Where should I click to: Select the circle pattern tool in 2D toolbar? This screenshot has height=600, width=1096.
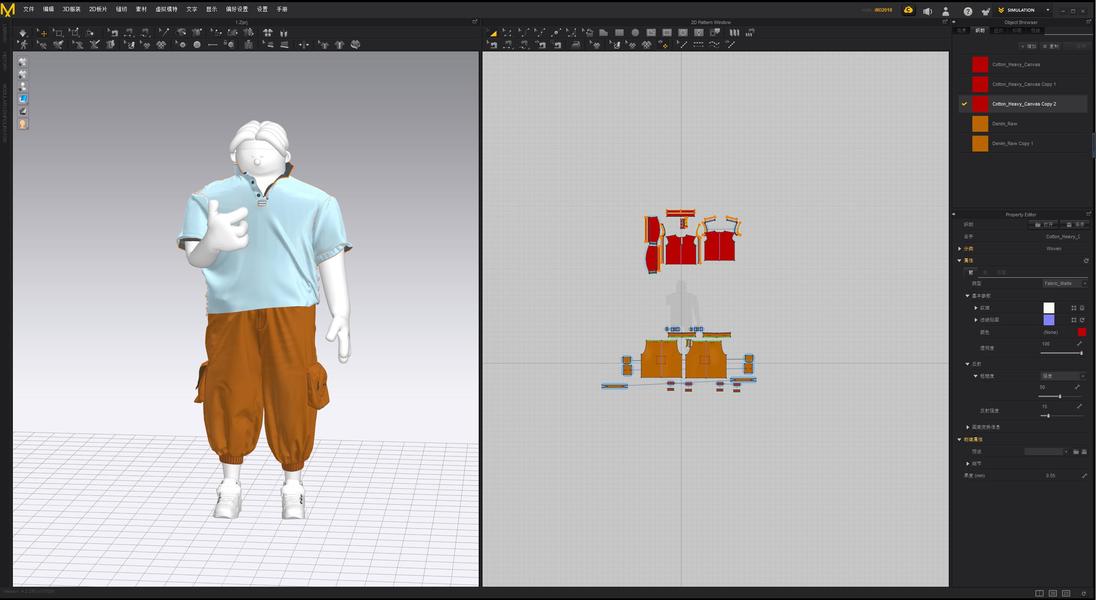point(635,33)
